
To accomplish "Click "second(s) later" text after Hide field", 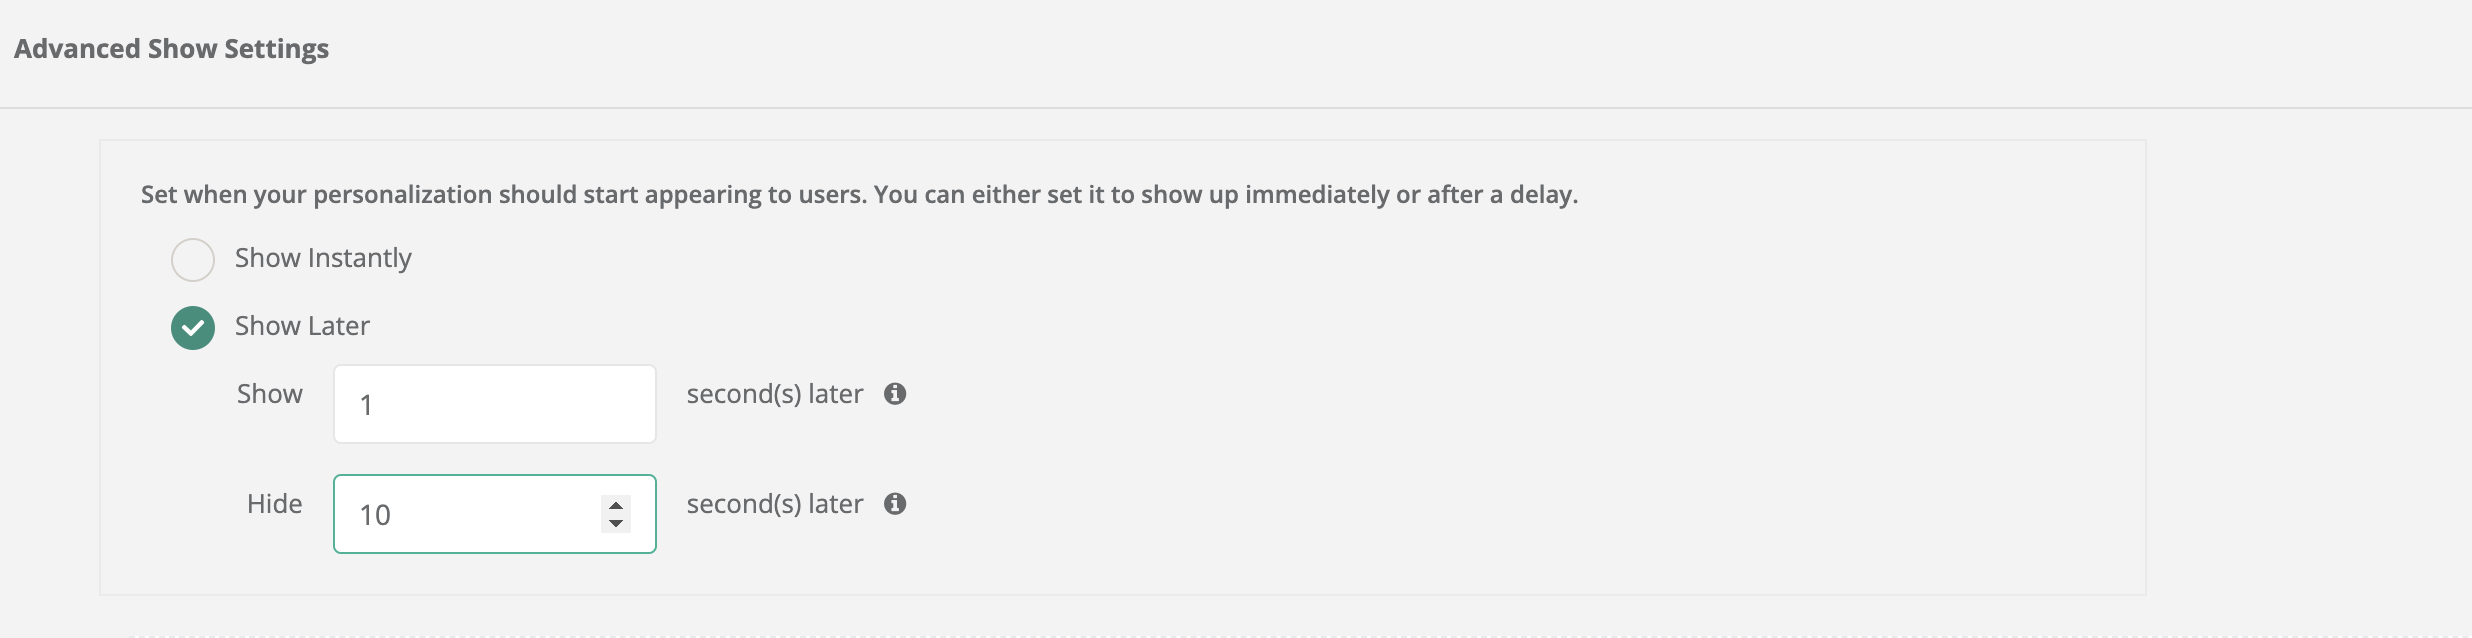I will (775, 504).
